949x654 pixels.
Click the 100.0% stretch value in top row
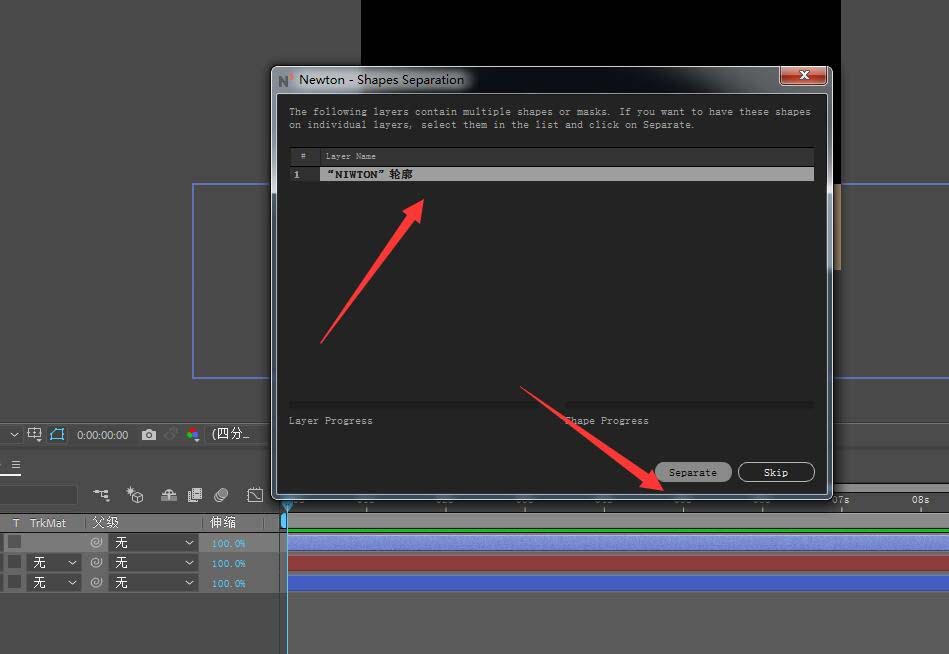tap(228, 543)
